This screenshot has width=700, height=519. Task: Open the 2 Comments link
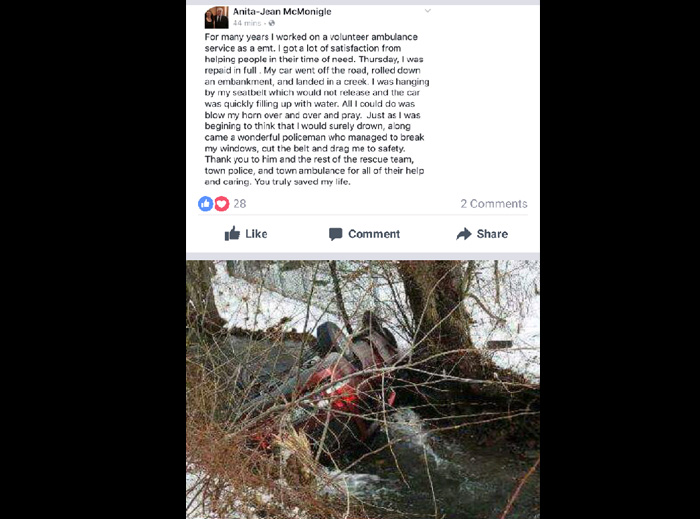click(x=494, y=204)
